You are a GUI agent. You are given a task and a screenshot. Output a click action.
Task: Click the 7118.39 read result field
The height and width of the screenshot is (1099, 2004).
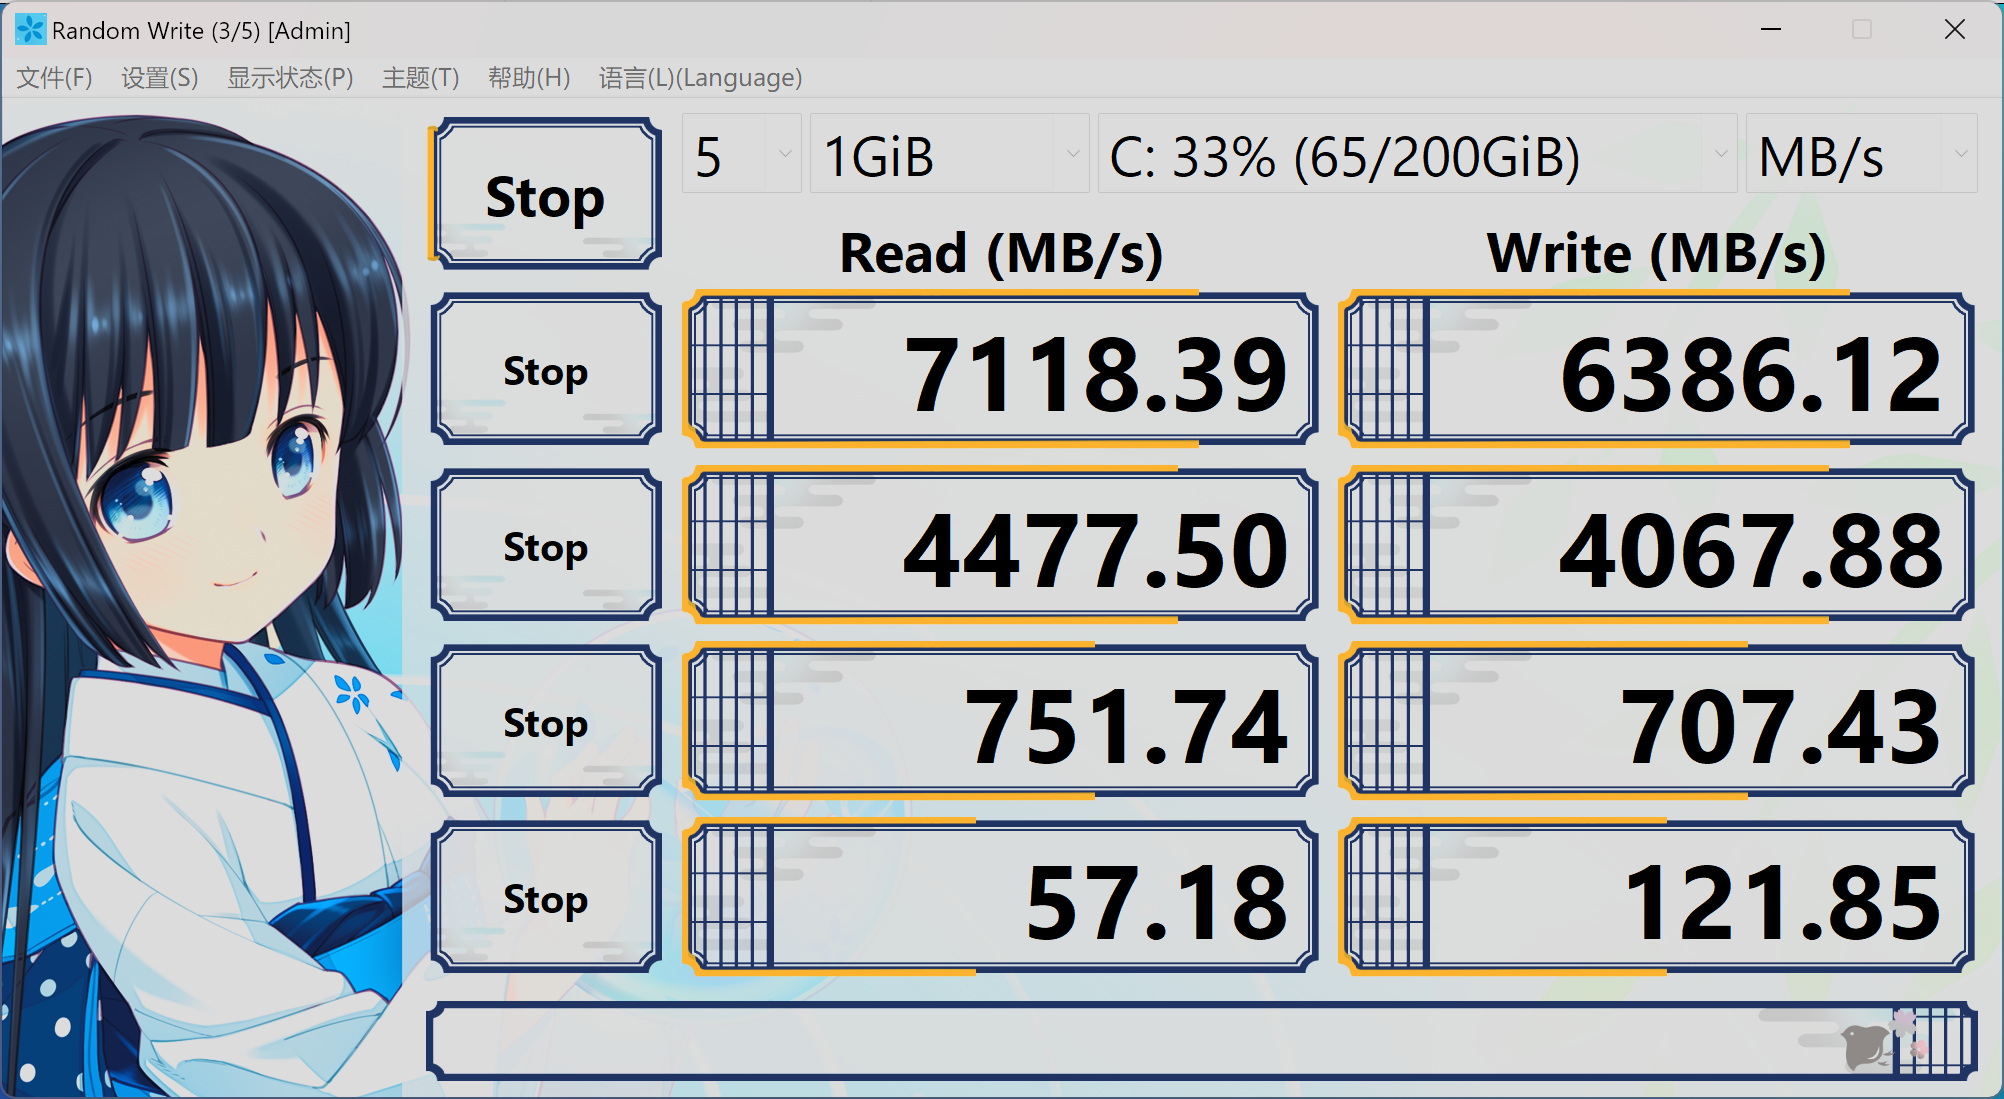point(1000,372)
